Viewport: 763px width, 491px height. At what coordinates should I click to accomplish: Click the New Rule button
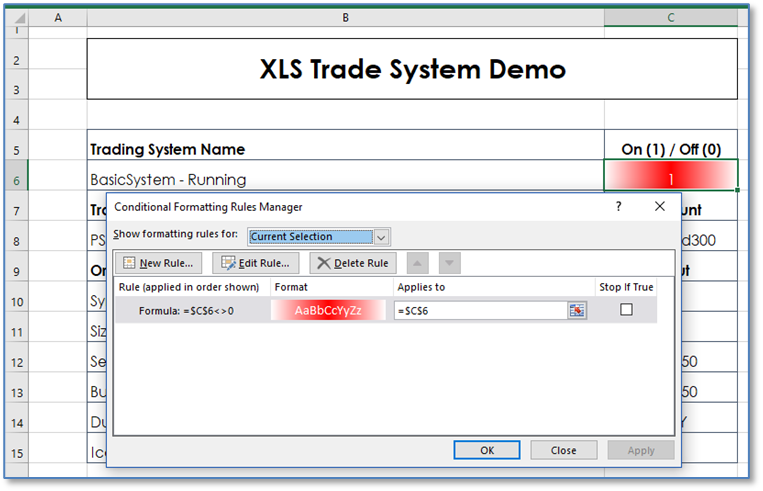coord(160,263)
